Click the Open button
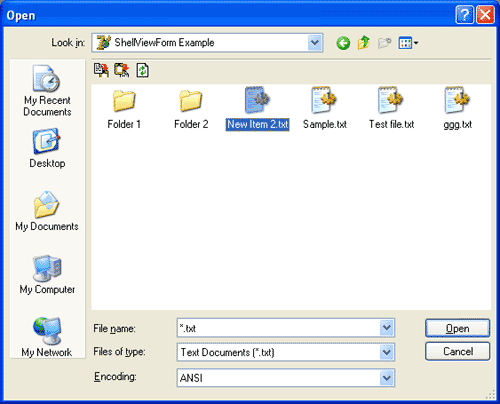 pyautogui.click(x=458, y=328)
